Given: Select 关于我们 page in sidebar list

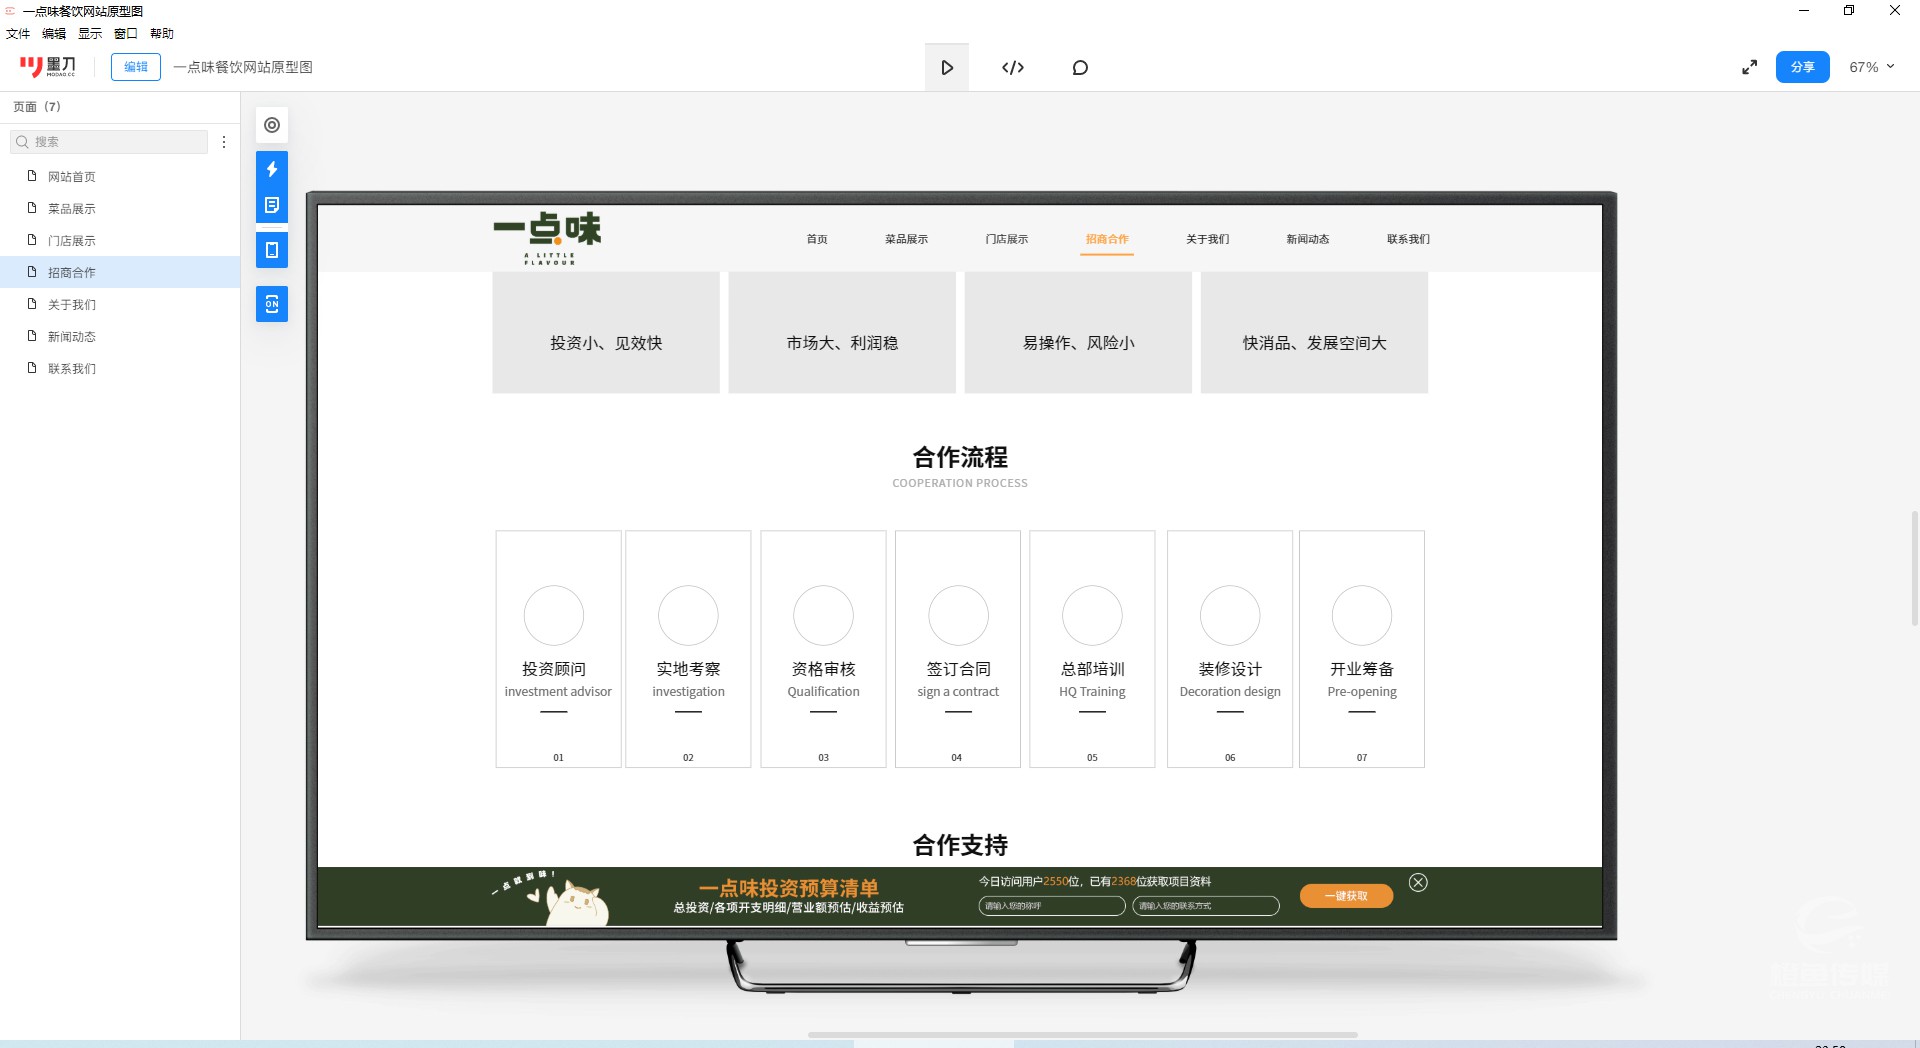Looking at the screenshot, I should [x=120, y=304].
